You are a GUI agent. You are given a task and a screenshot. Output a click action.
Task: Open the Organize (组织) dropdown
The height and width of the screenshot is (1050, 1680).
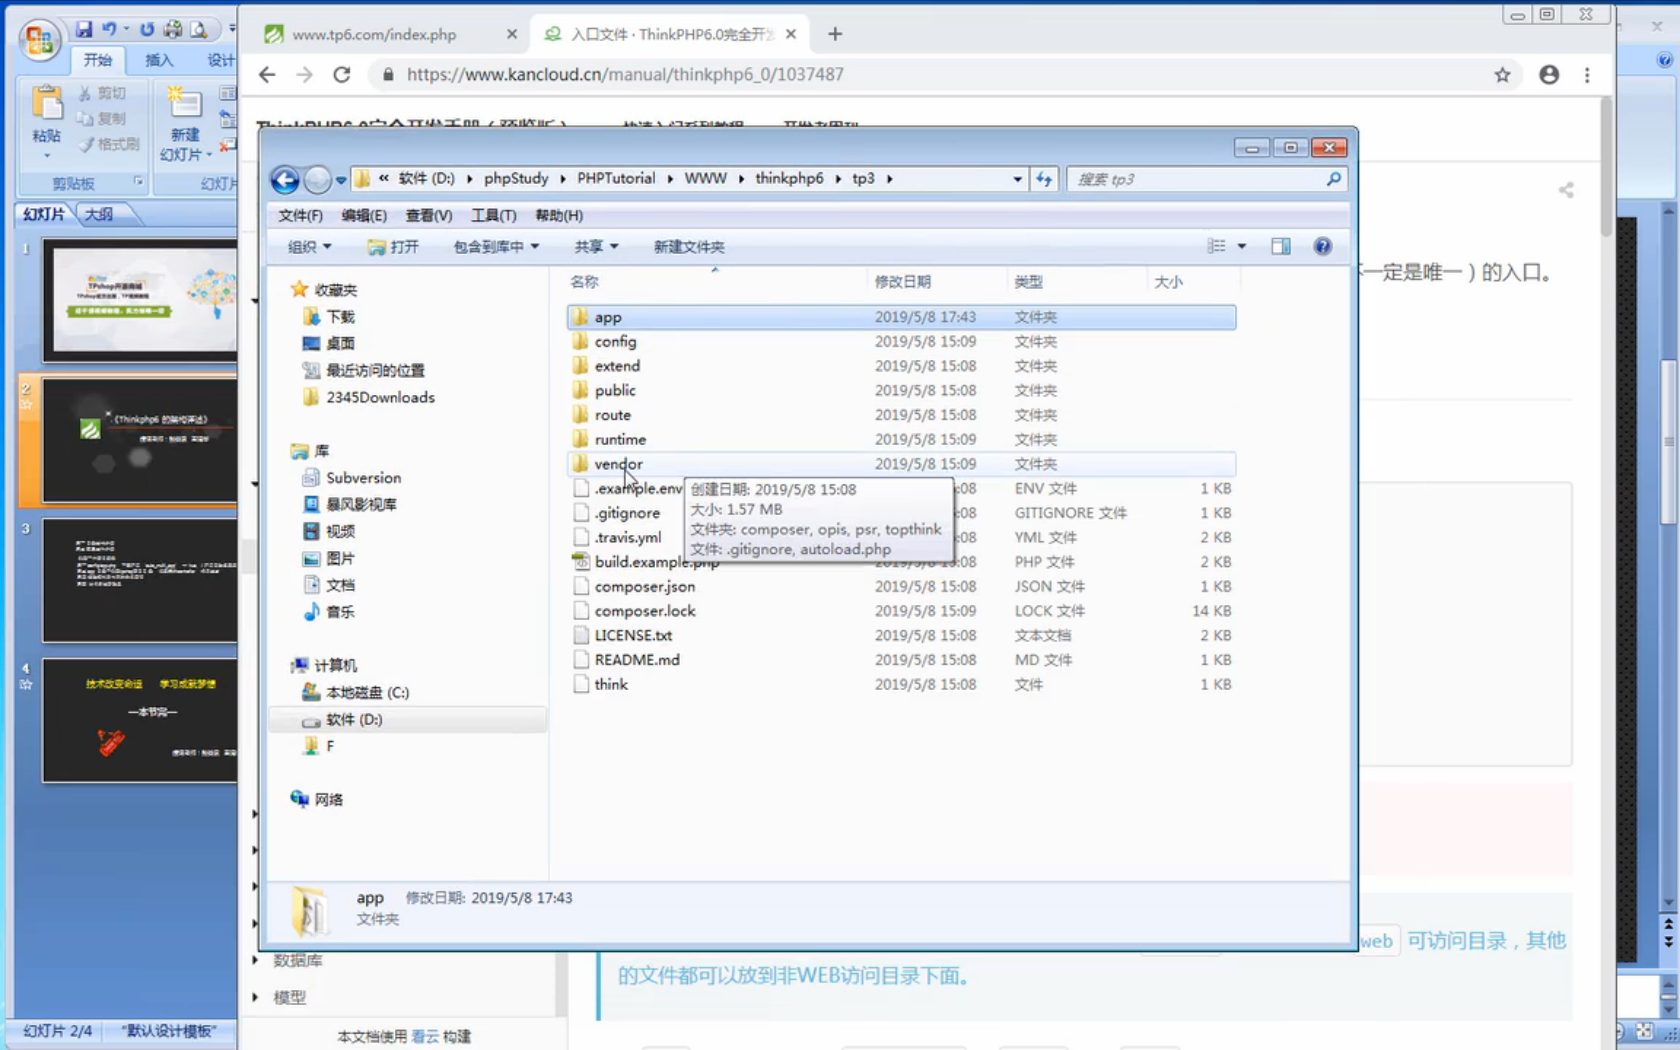tap(309, 247)
